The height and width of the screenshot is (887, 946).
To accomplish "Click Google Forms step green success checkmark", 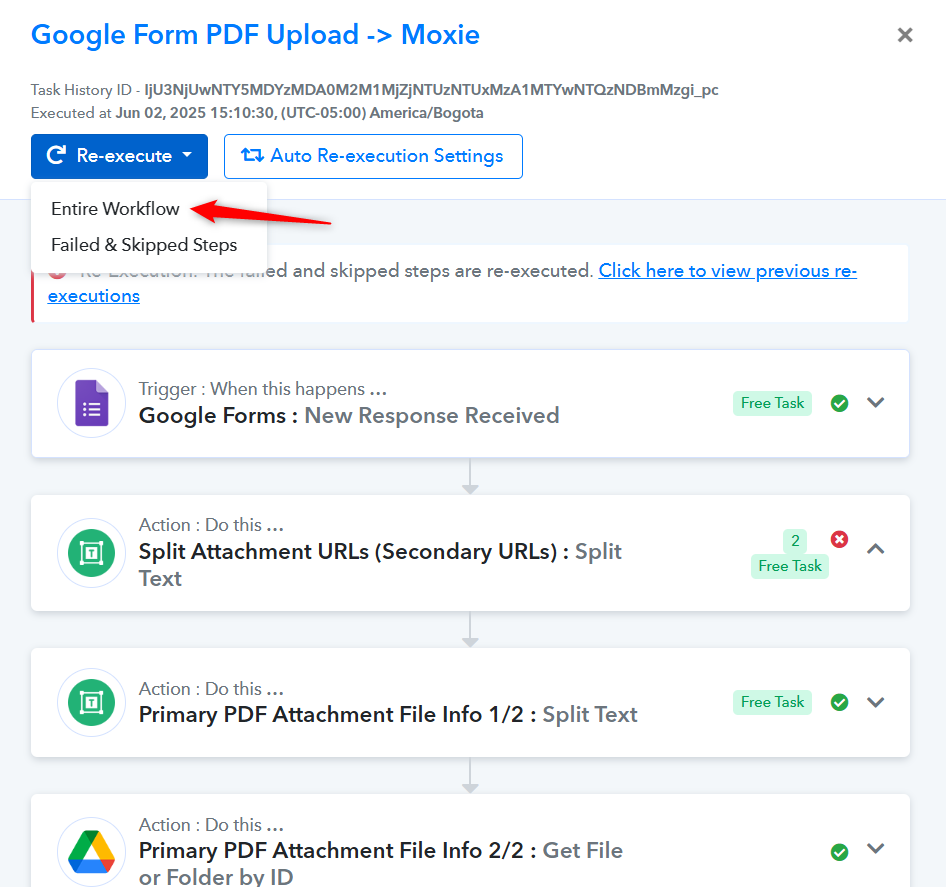I will point(839,403).
